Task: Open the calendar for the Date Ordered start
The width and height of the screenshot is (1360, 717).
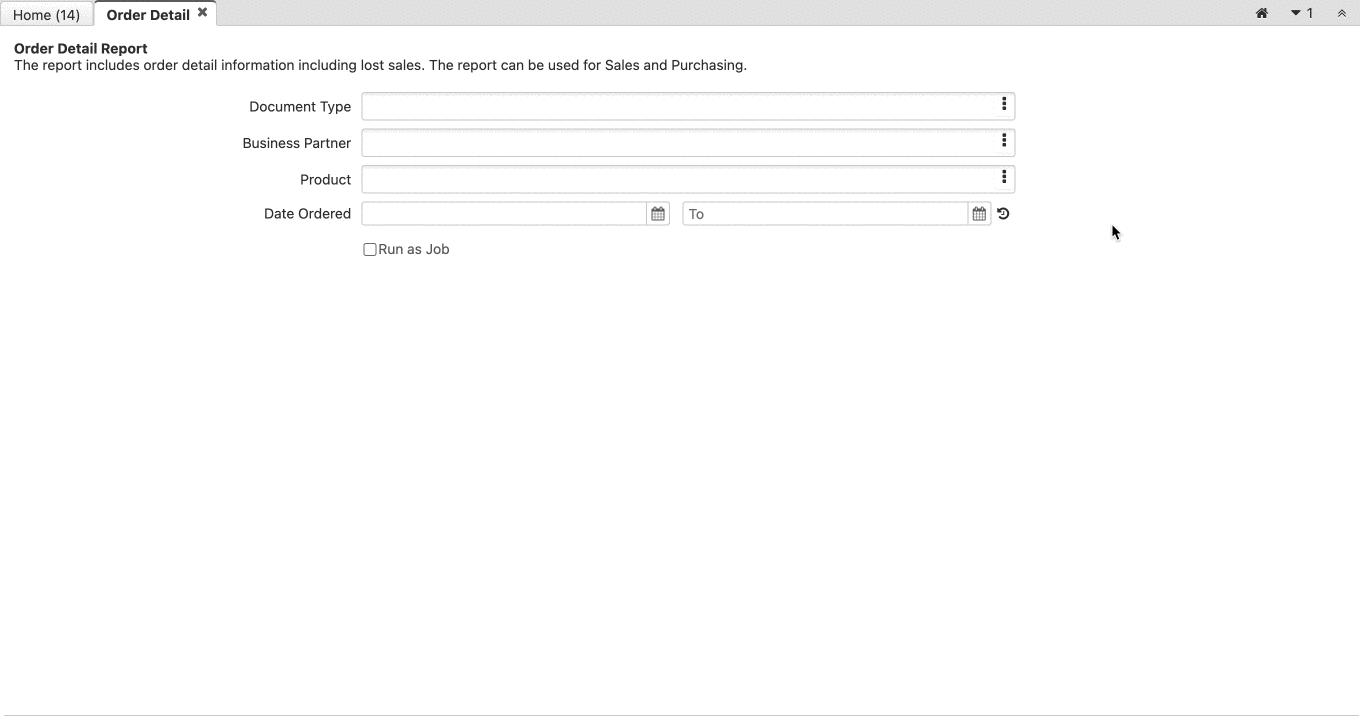Action: point(657,213)
